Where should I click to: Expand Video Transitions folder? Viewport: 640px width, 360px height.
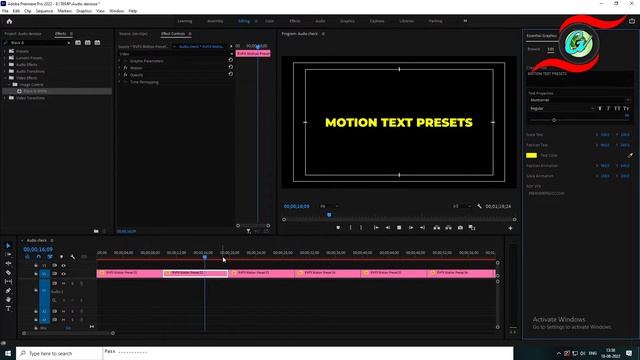pos(5,98)
